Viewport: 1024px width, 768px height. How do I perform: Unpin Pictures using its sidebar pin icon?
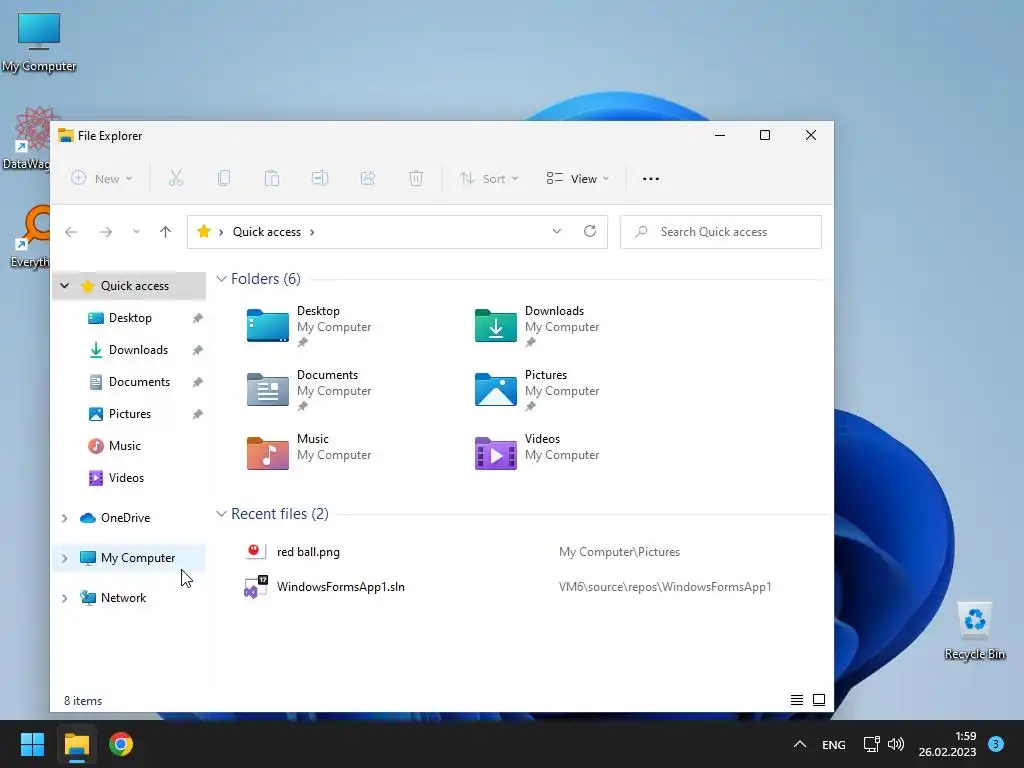[197, 414]
